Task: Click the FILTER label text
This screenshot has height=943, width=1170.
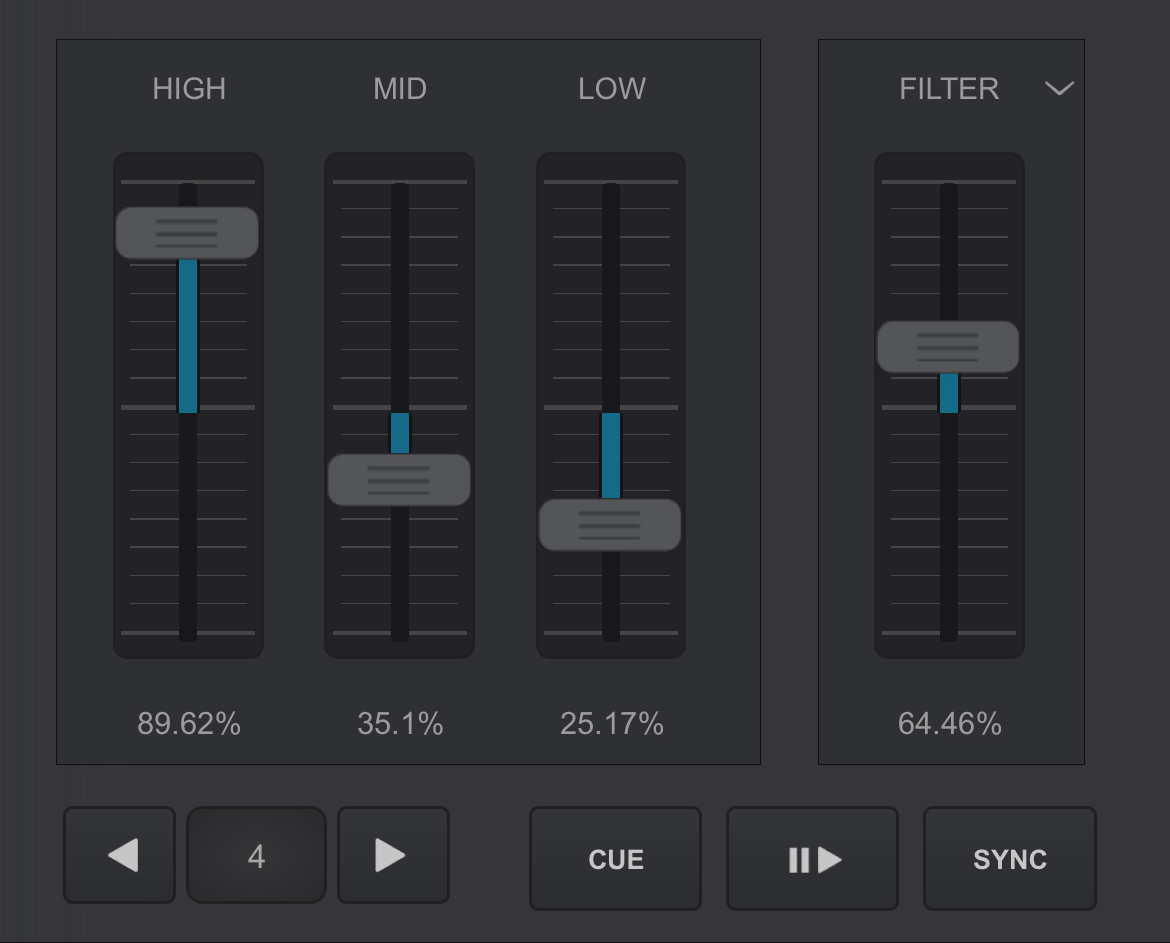Action: tap(948, 89)
